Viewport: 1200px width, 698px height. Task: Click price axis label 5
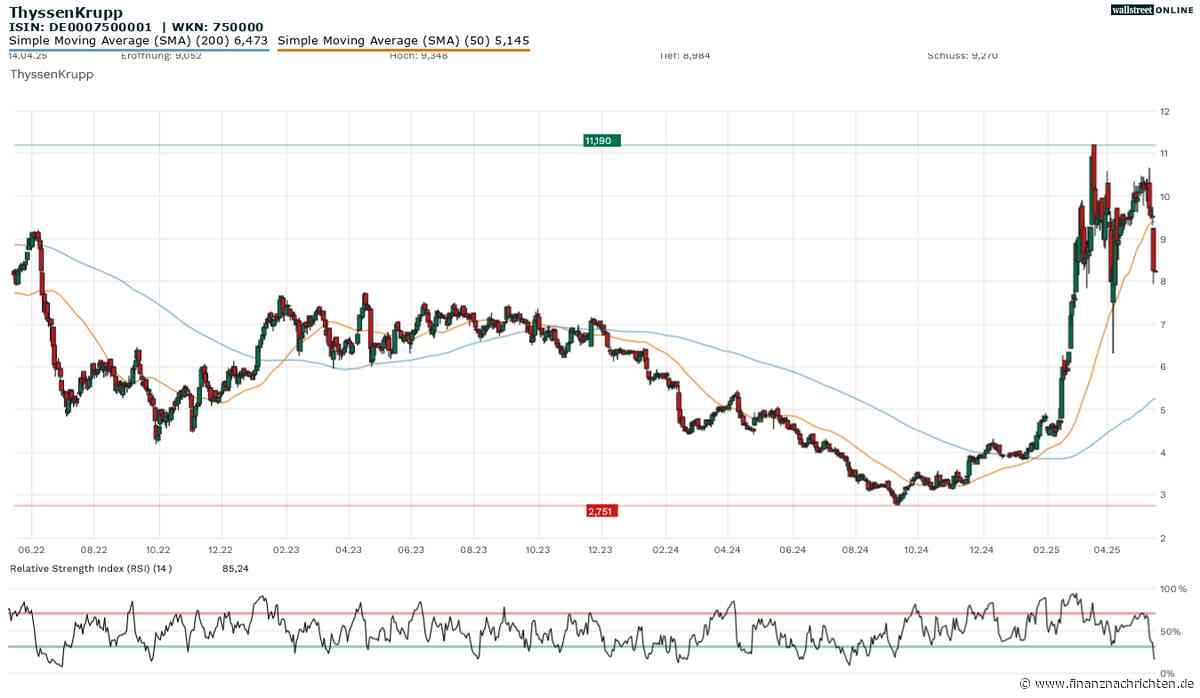pos(1162,410)
